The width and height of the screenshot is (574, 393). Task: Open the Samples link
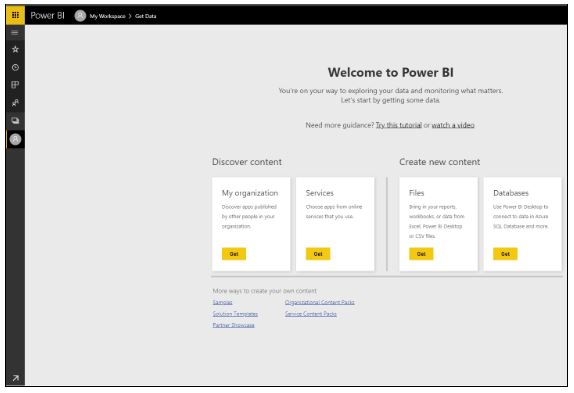[x=223, y=302]
